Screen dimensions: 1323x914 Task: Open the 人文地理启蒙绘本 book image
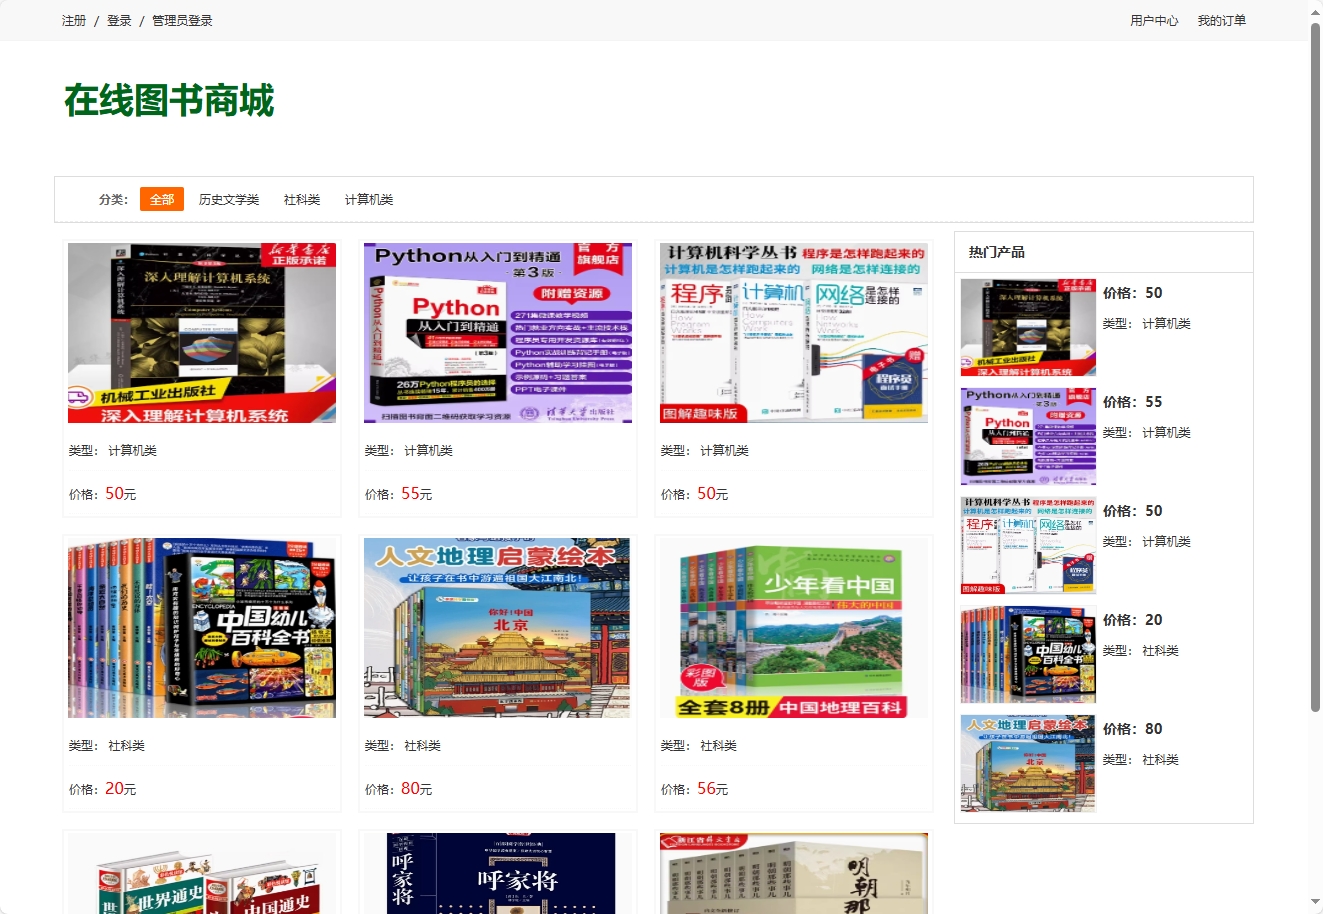497,627
